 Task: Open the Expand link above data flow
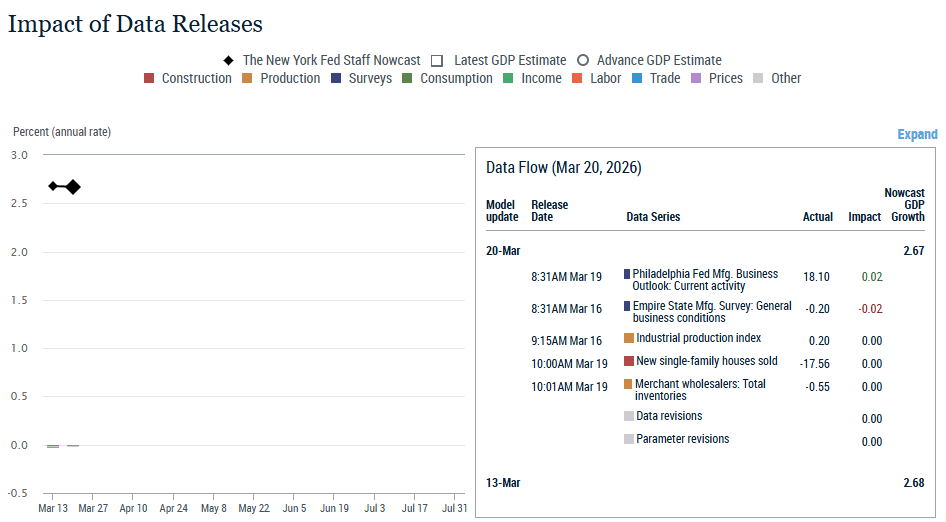coord(917,135)
